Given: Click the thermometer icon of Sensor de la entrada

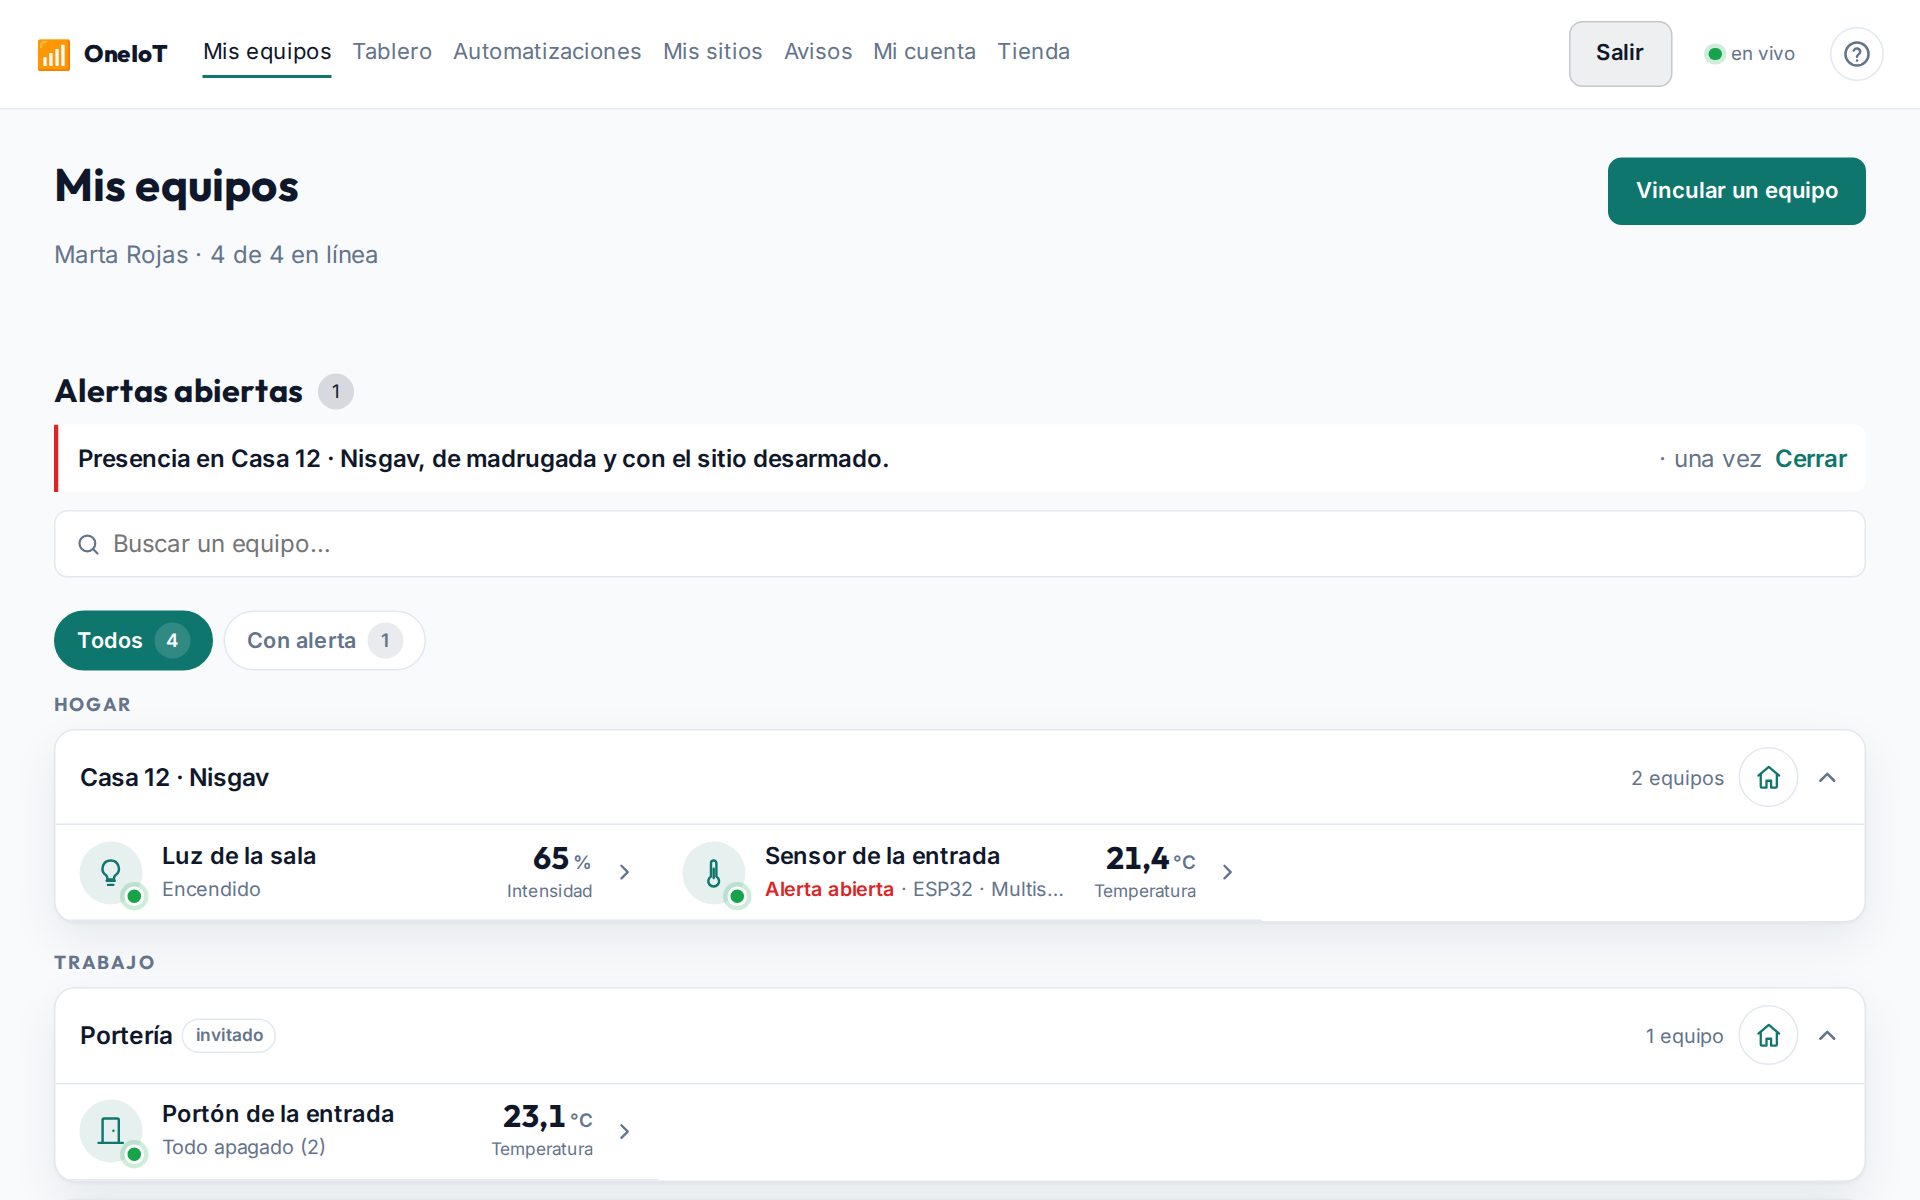Looking at the screenshot, I should 714,872.
